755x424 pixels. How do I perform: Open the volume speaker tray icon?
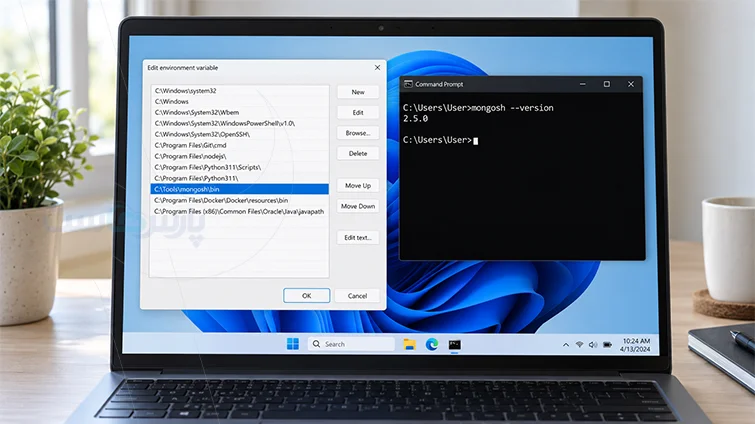pyautogui.click(x=593, y=345)
